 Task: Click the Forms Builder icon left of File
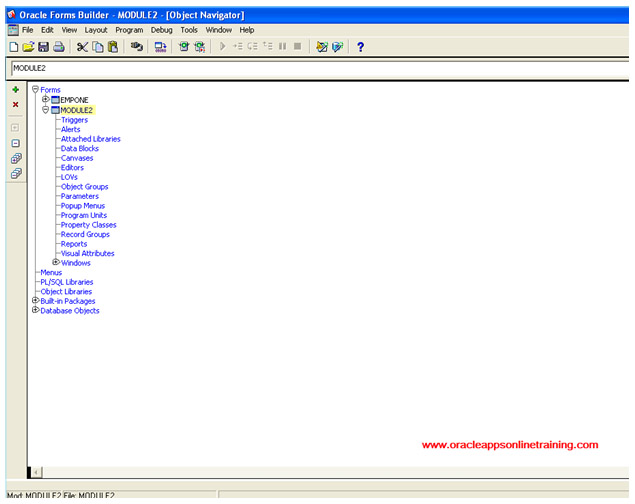click(x=13, y=30)
